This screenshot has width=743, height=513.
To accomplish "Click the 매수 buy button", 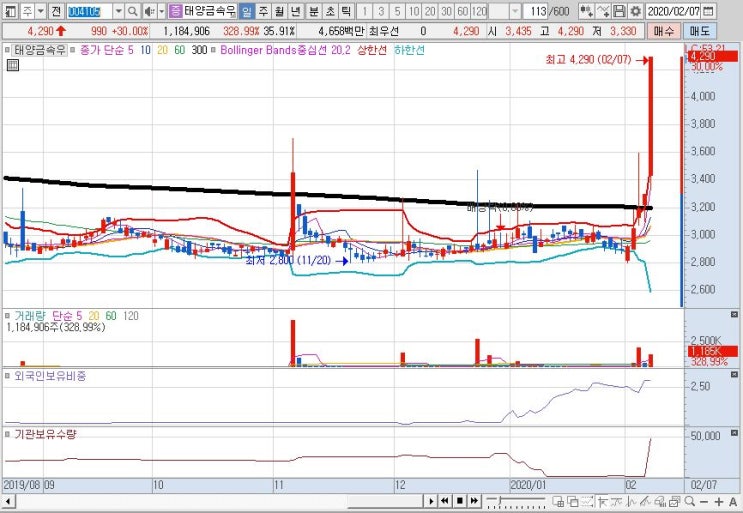I will point(663,32).
